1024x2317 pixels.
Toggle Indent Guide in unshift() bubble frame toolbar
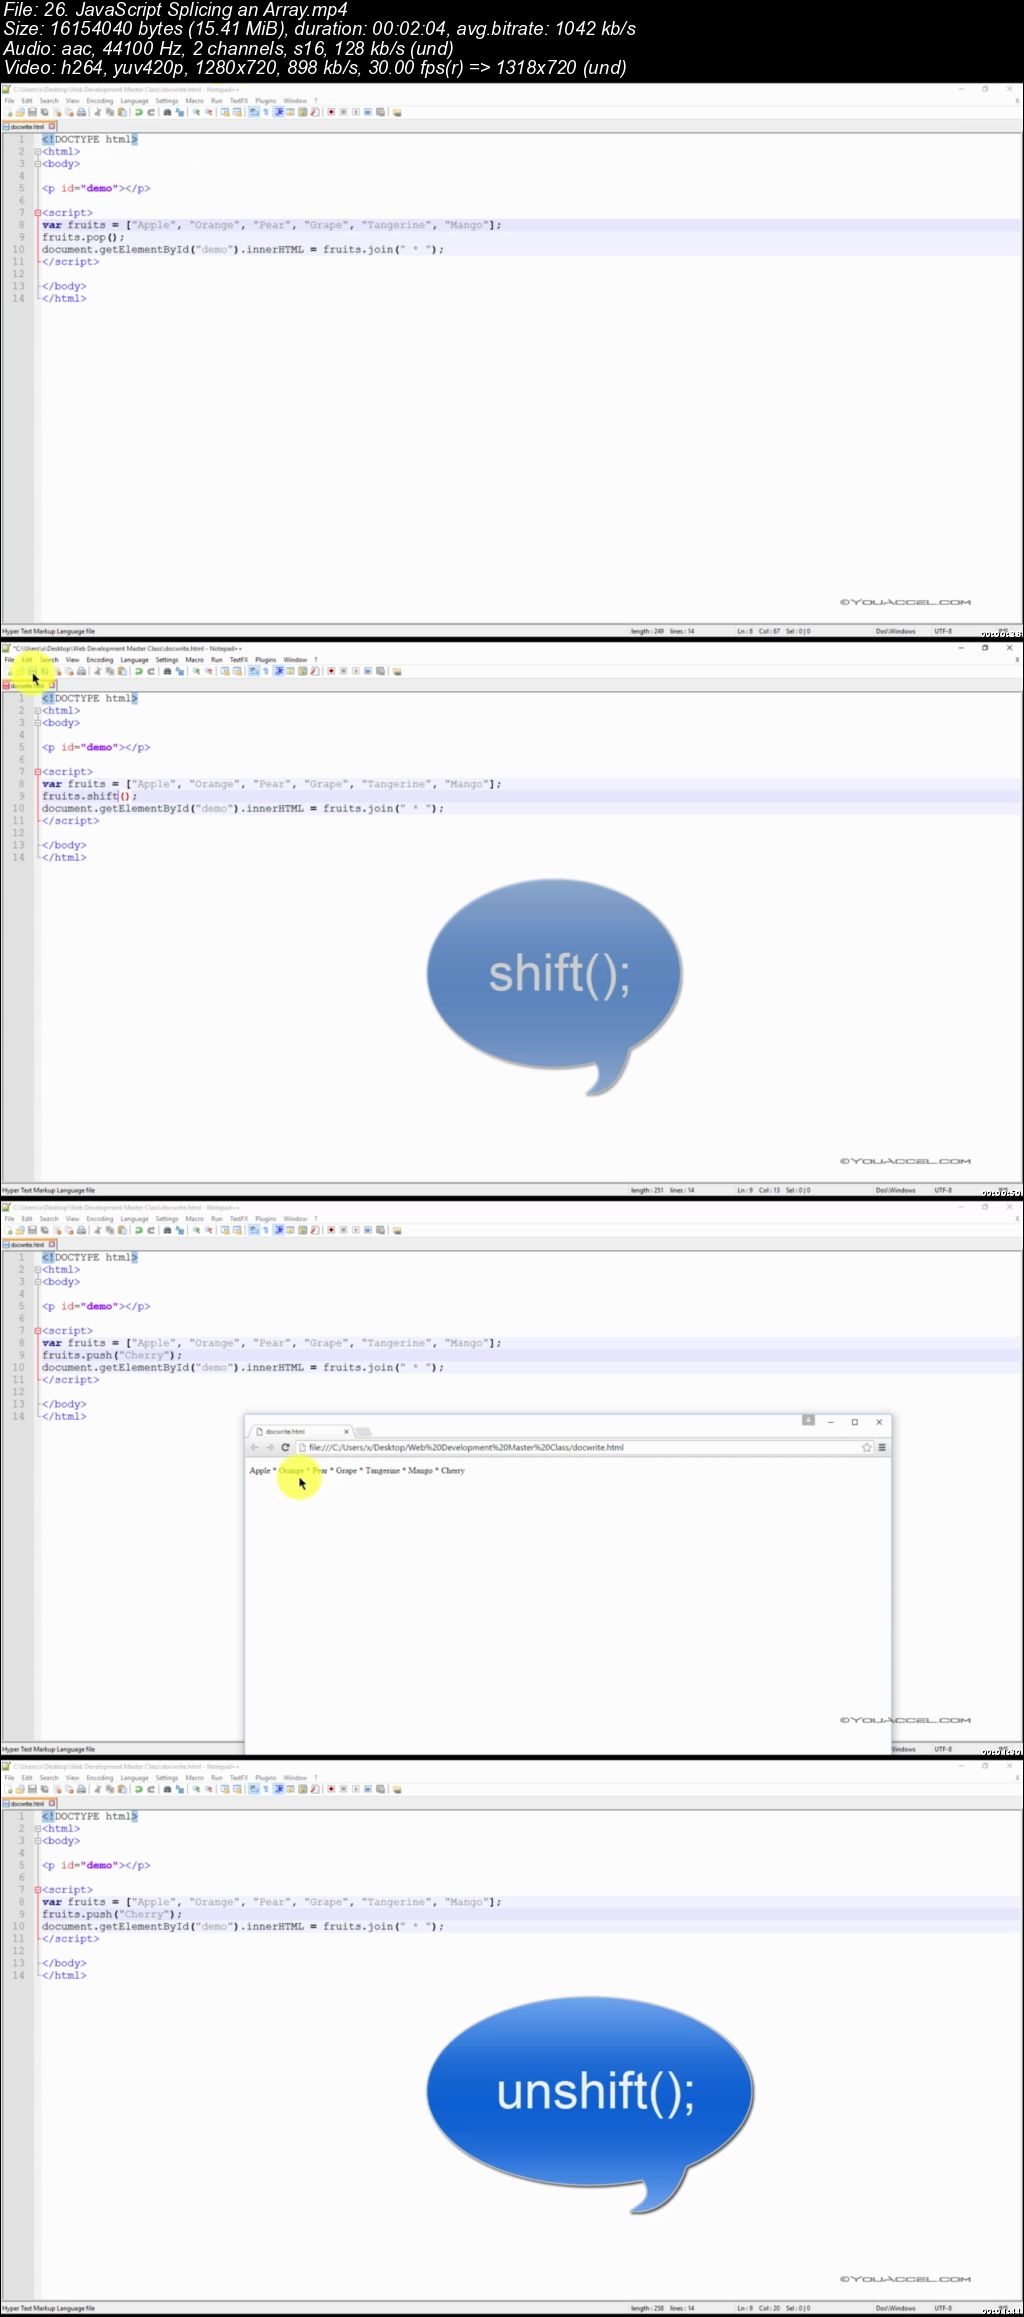coord(278,1789)
